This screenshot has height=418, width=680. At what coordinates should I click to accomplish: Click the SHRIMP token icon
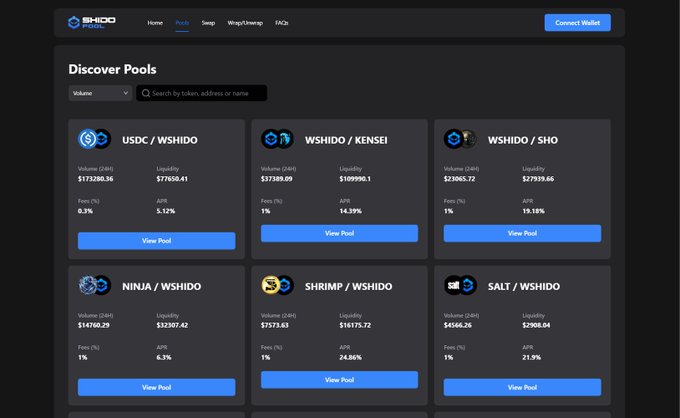coord(270,285)
